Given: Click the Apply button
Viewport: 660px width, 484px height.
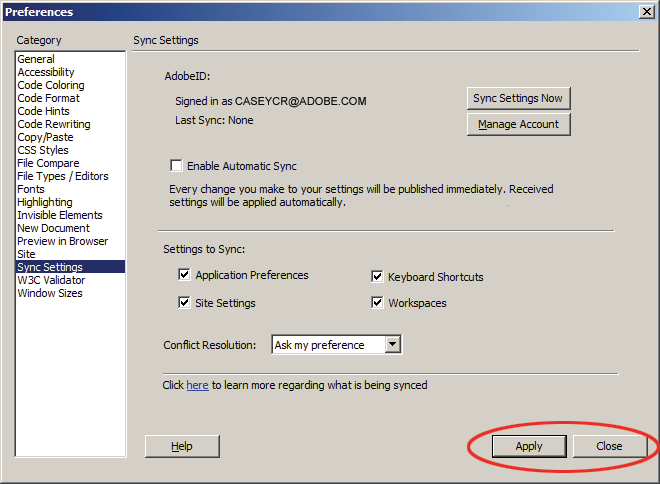Looking at the screenshot, I should click(529, 446).
